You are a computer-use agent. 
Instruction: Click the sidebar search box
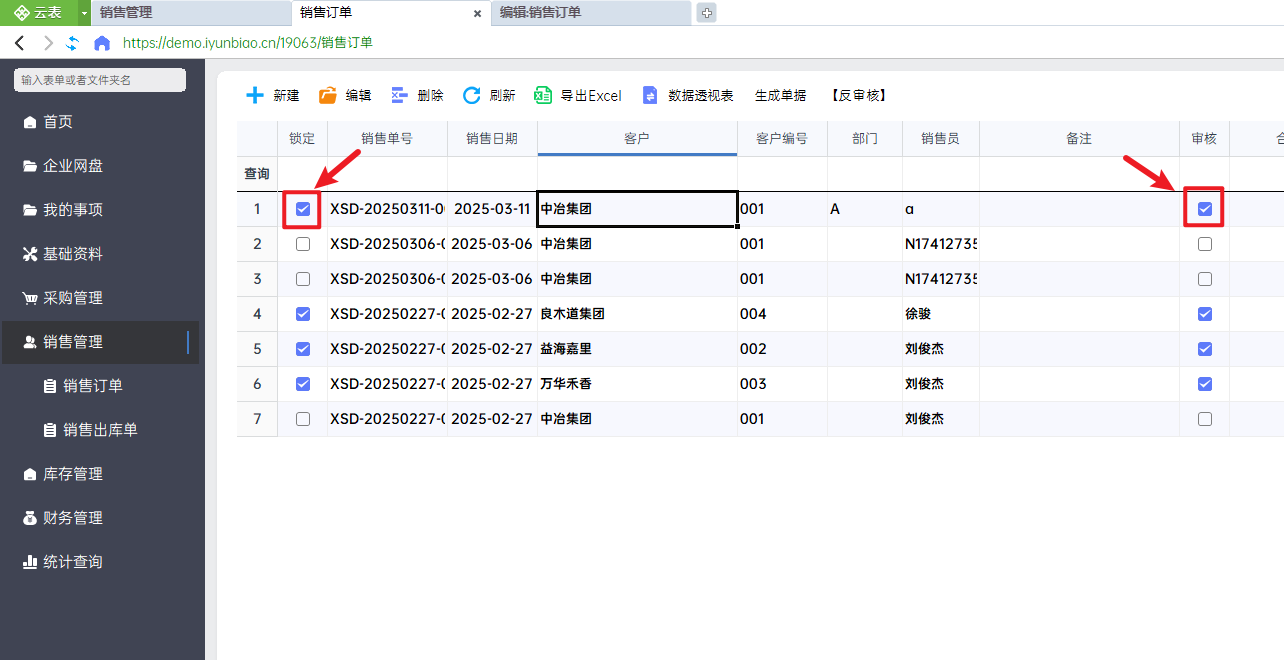[x=100, y=80]
